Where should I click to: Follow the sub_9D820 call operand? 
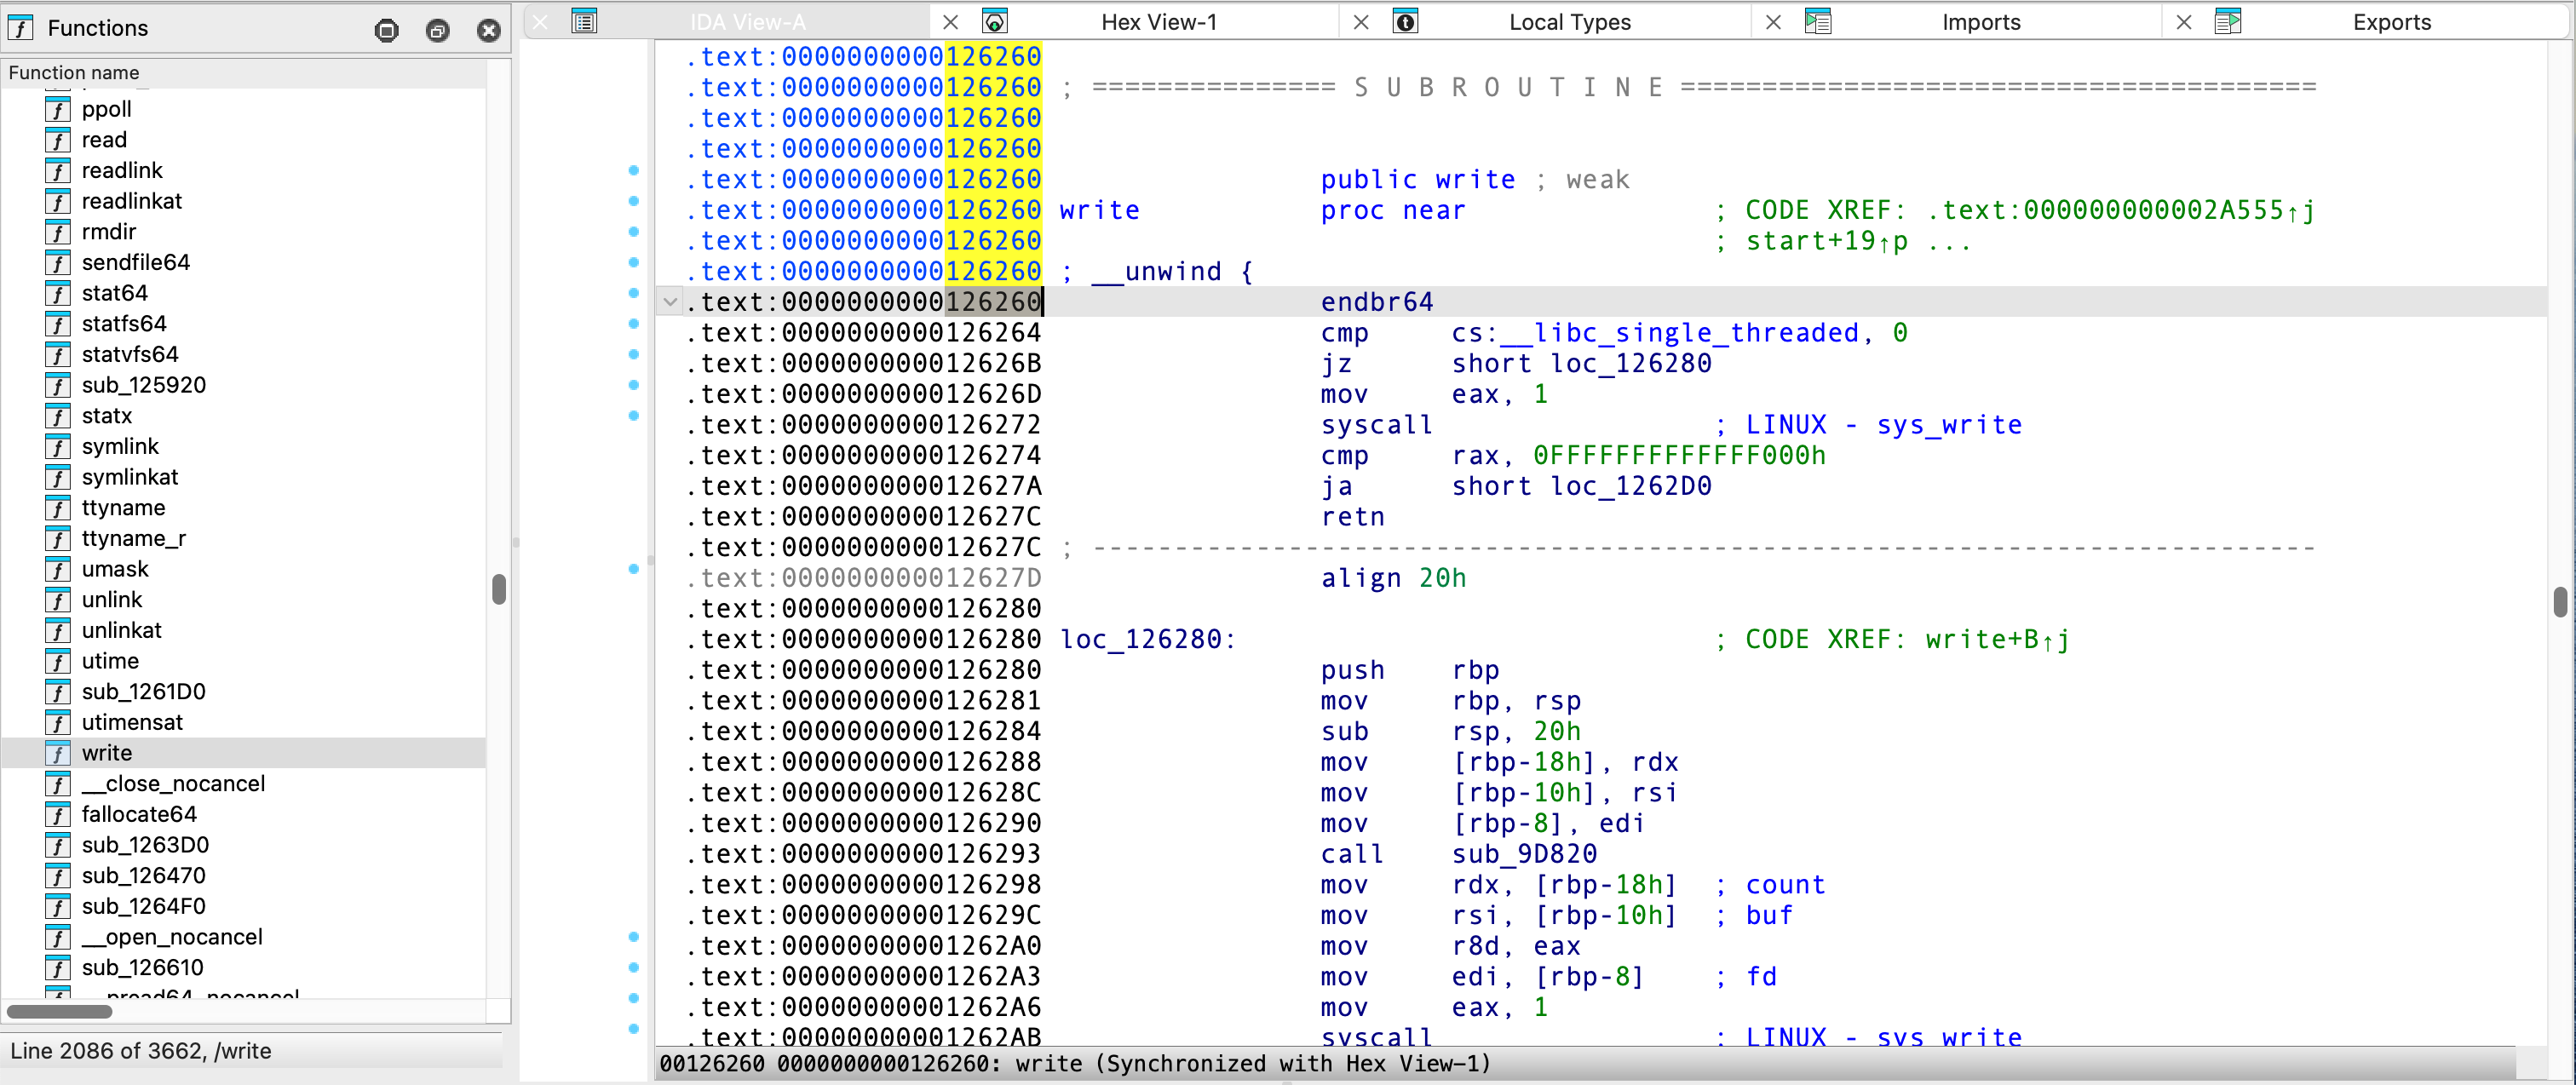click(x=1523, y=854)
